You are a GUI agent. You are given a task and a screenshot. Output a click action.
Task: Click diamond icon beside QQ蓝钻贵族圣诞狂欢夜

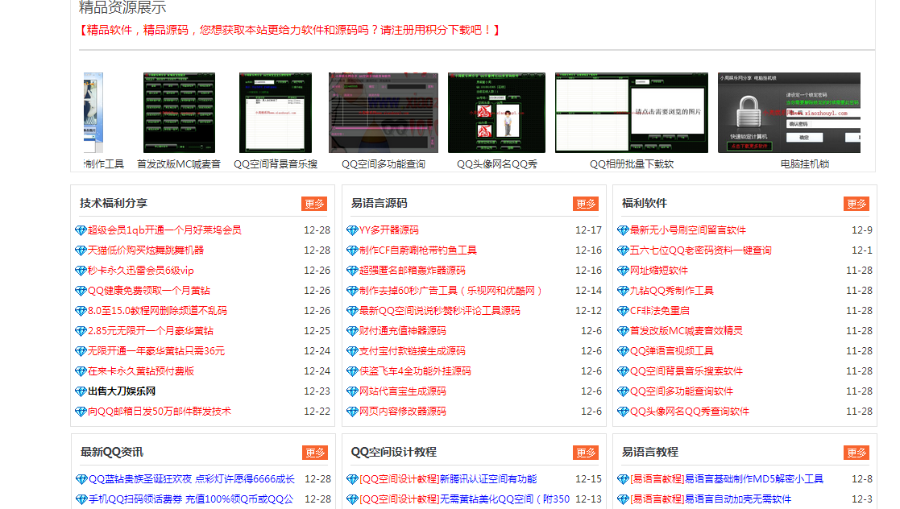coord(82,479)
